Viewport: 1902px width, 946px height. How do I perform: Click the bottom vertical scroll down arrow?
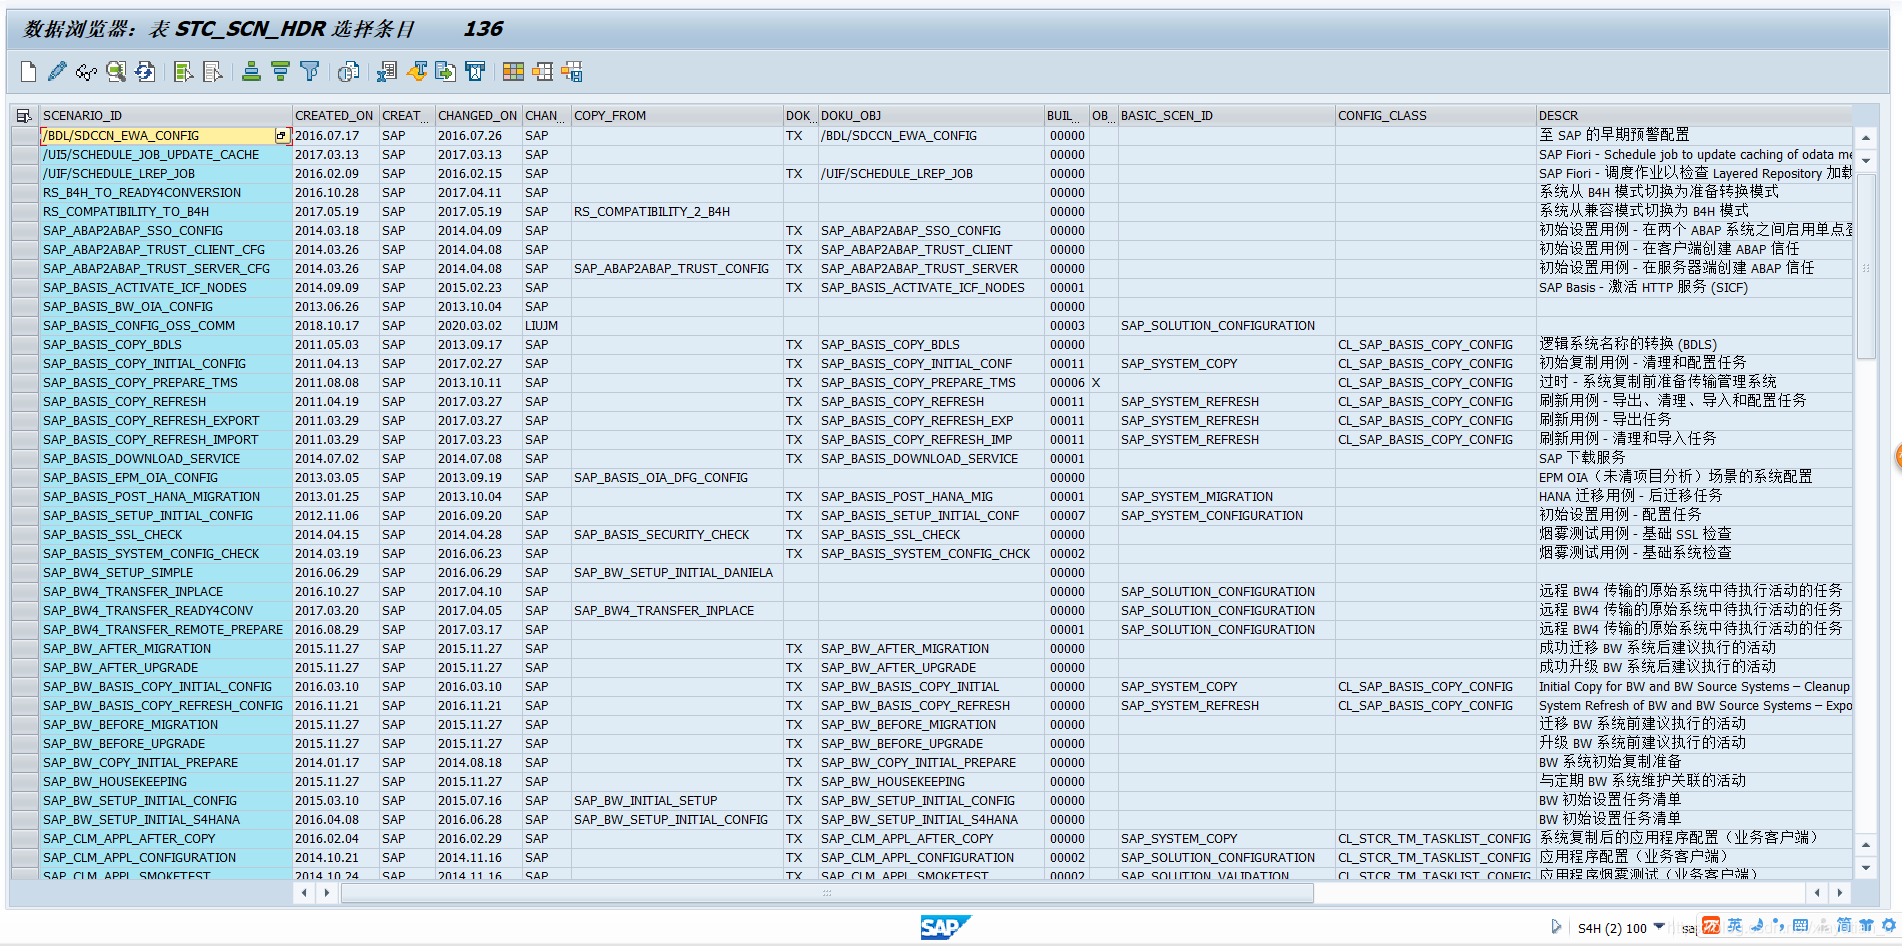[1866, 866]
